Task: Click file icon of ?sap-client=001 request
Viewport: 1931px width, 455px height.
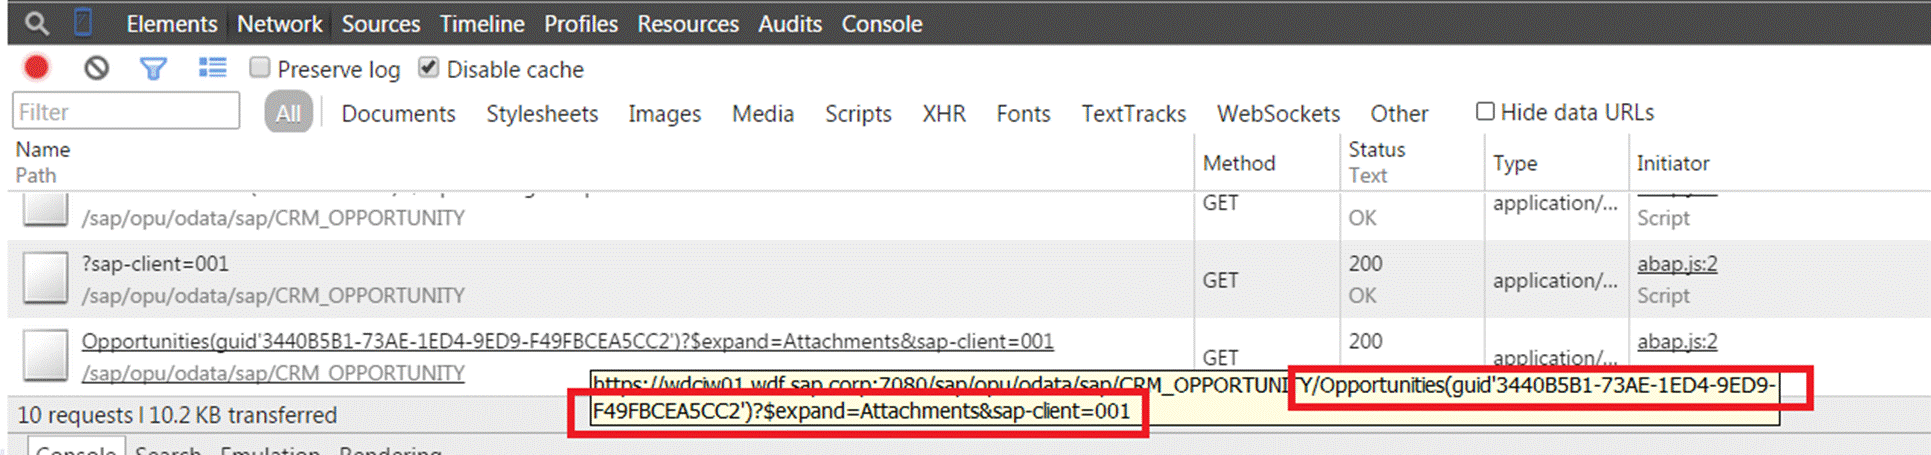Action: pos(45,278)
